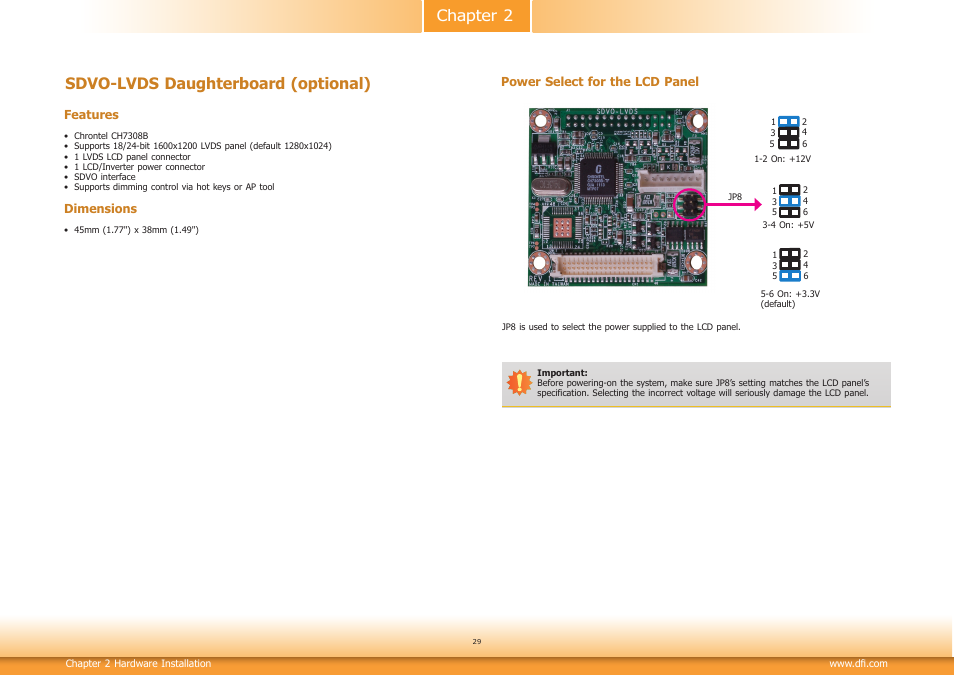This screenshot has width=954, height=675.
Task: Click the Chrontel chip on the board photo
Action: (597, 177)
